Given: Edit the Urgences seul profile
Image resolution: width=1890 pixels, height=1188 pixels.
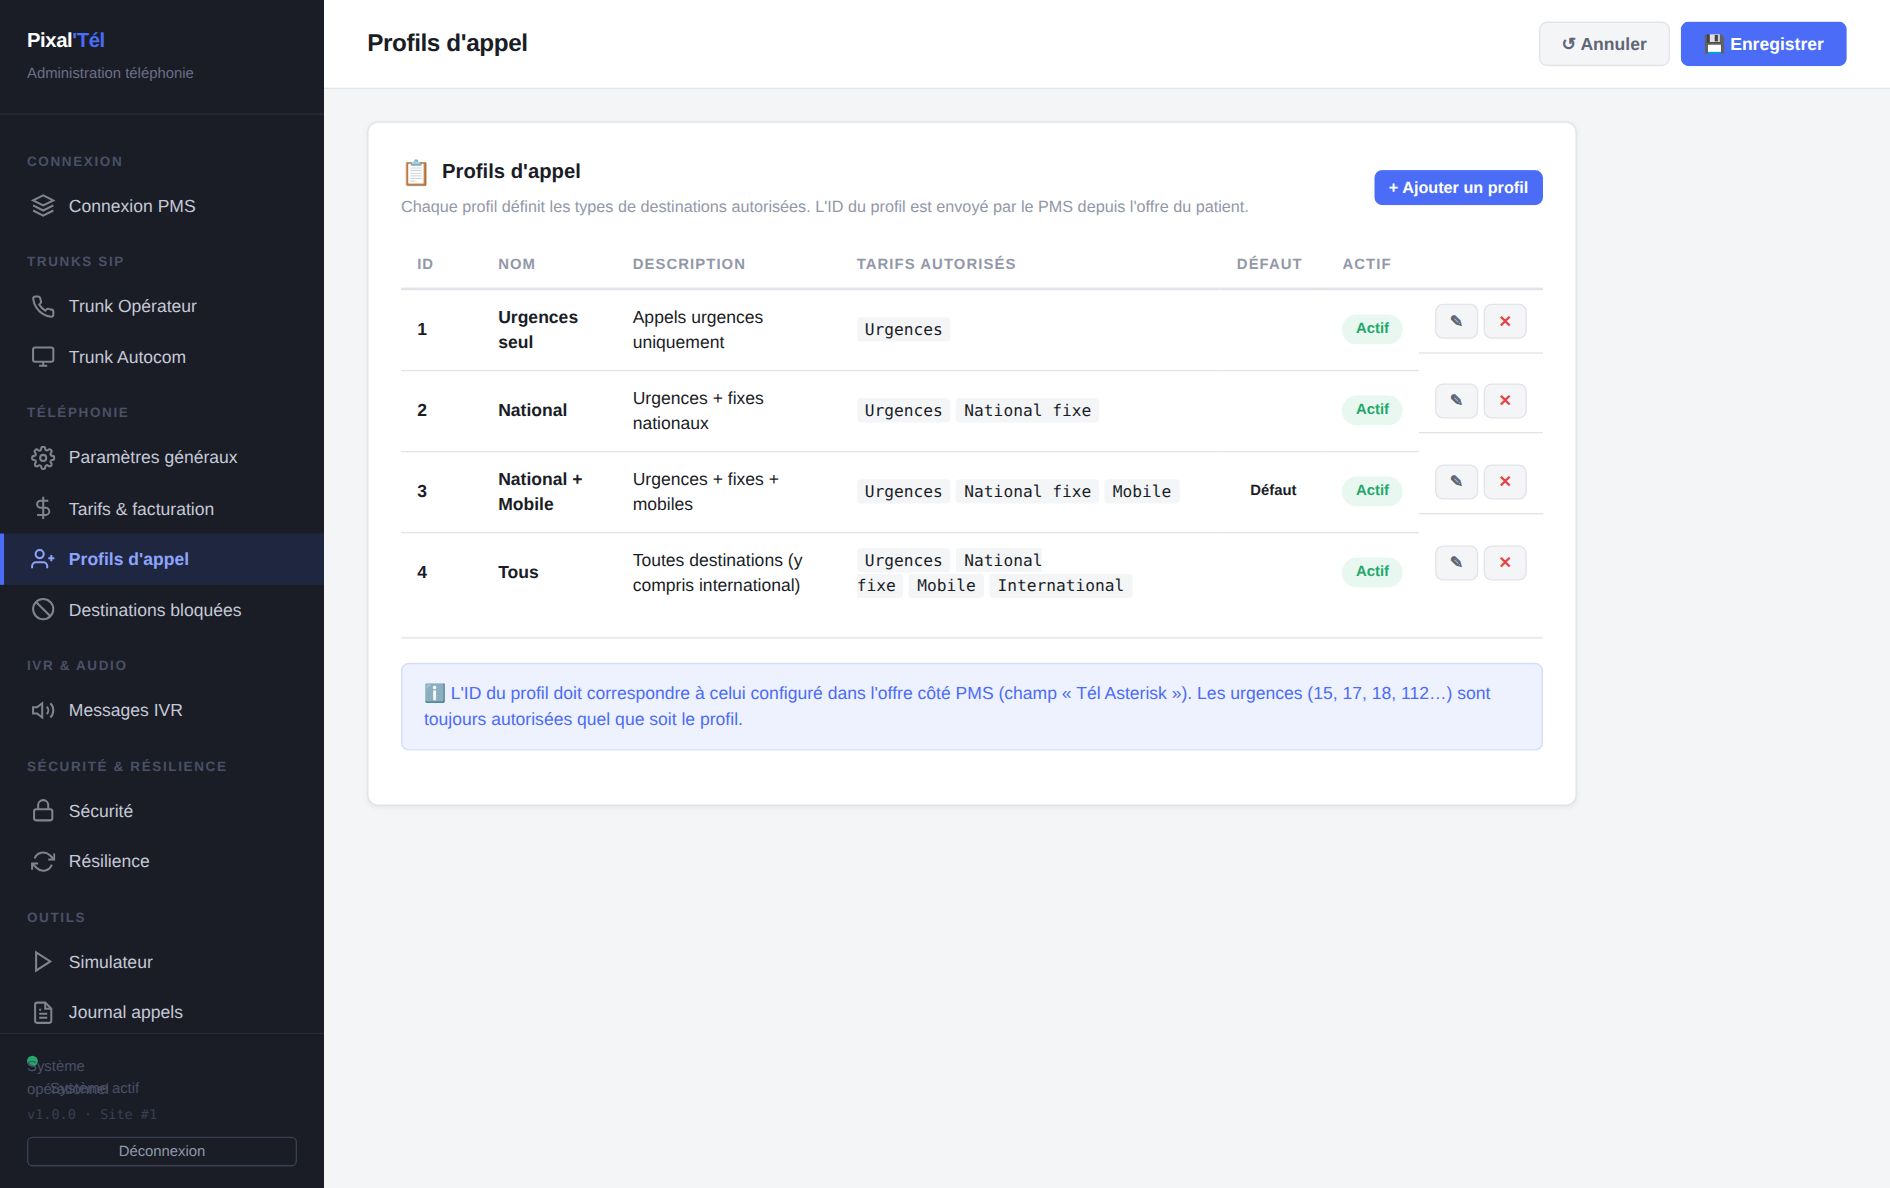Looking at the screenshot, I should [1456, 321].
